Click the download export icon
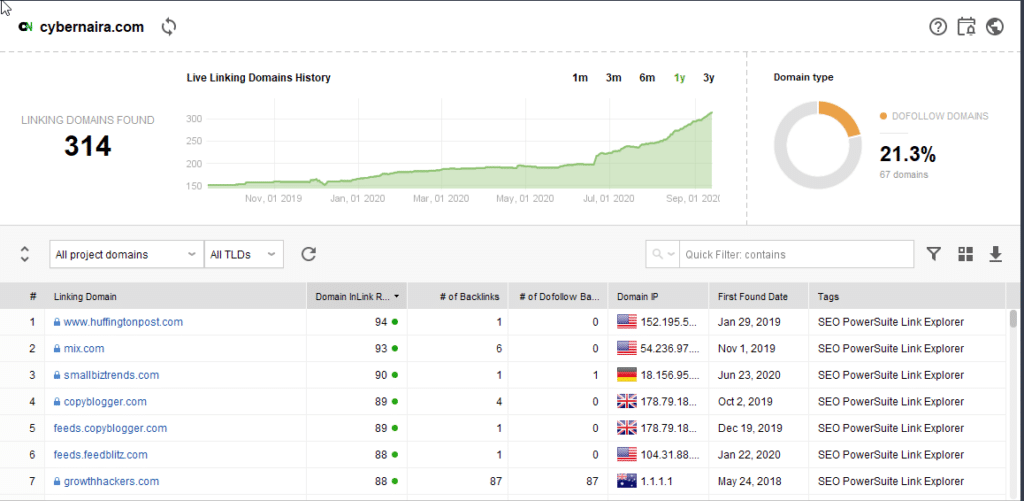 coord(995,254)
